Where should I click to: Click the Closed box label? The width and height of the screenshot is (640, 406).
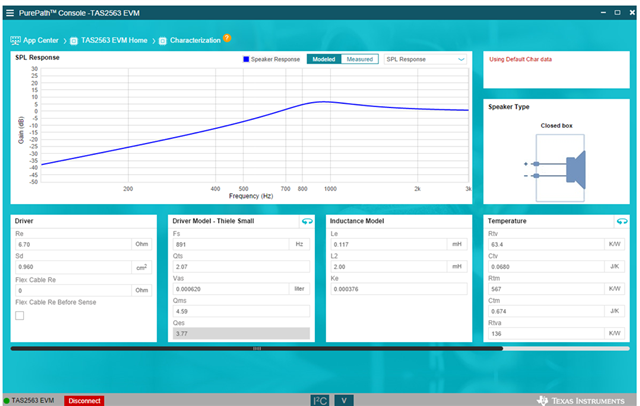tap(556, 125)
